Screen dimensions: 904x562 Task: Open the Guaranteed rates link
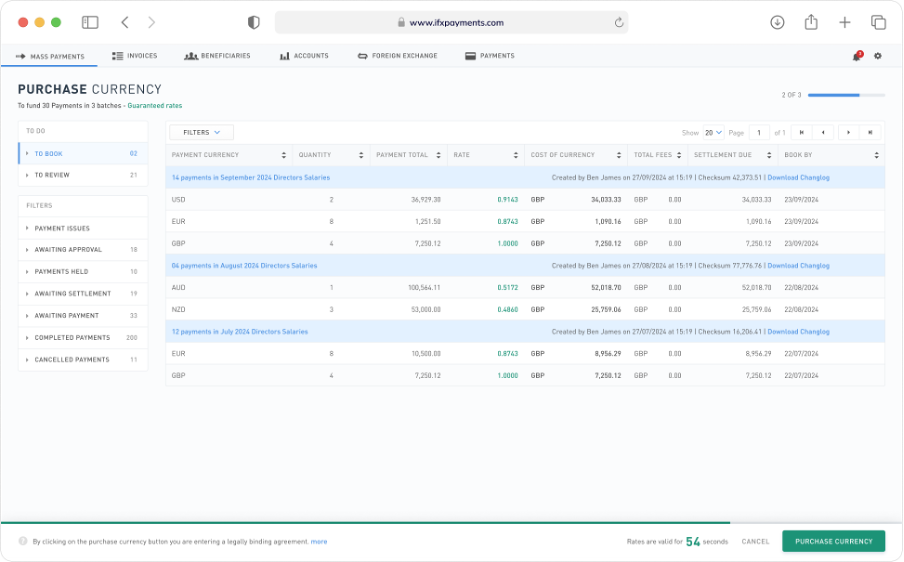pos(155,105)
